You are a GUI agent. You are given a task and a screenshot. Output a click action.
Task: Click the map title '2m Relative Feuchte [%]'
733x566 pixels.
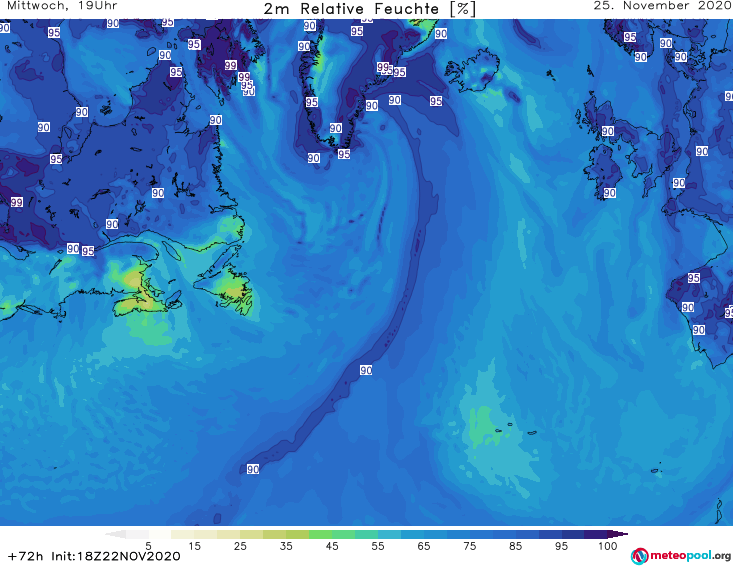(370, 9)
